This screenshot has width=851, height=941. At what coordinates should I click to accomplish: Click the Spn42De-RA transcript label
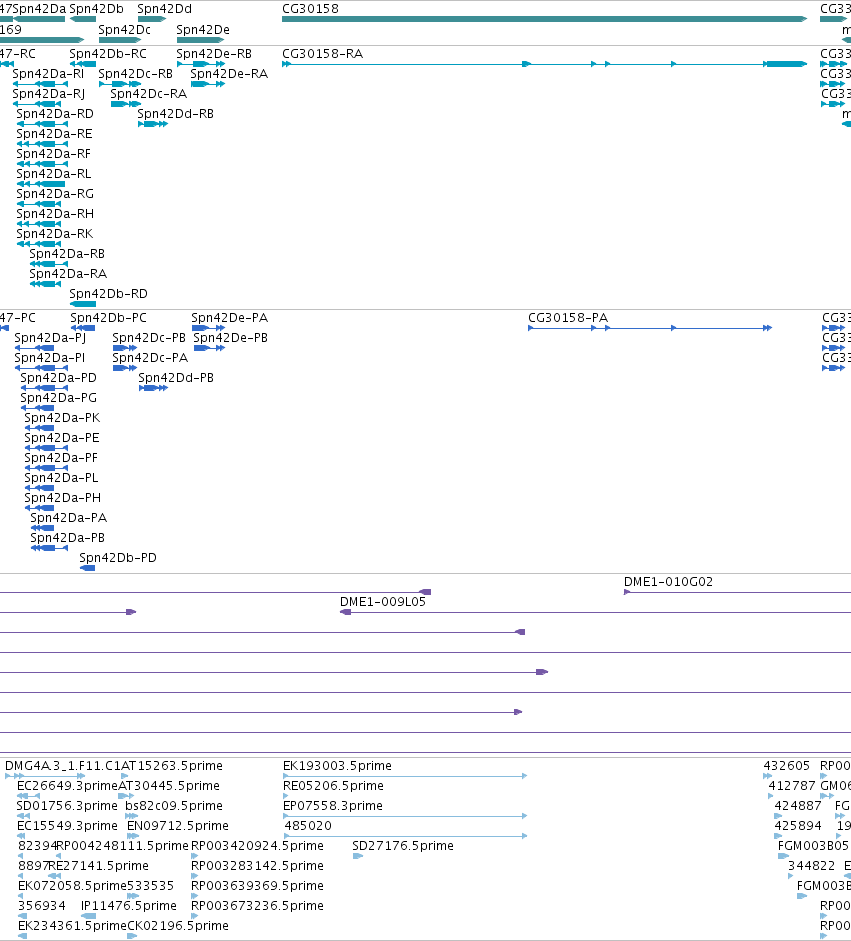click(229, 73)
